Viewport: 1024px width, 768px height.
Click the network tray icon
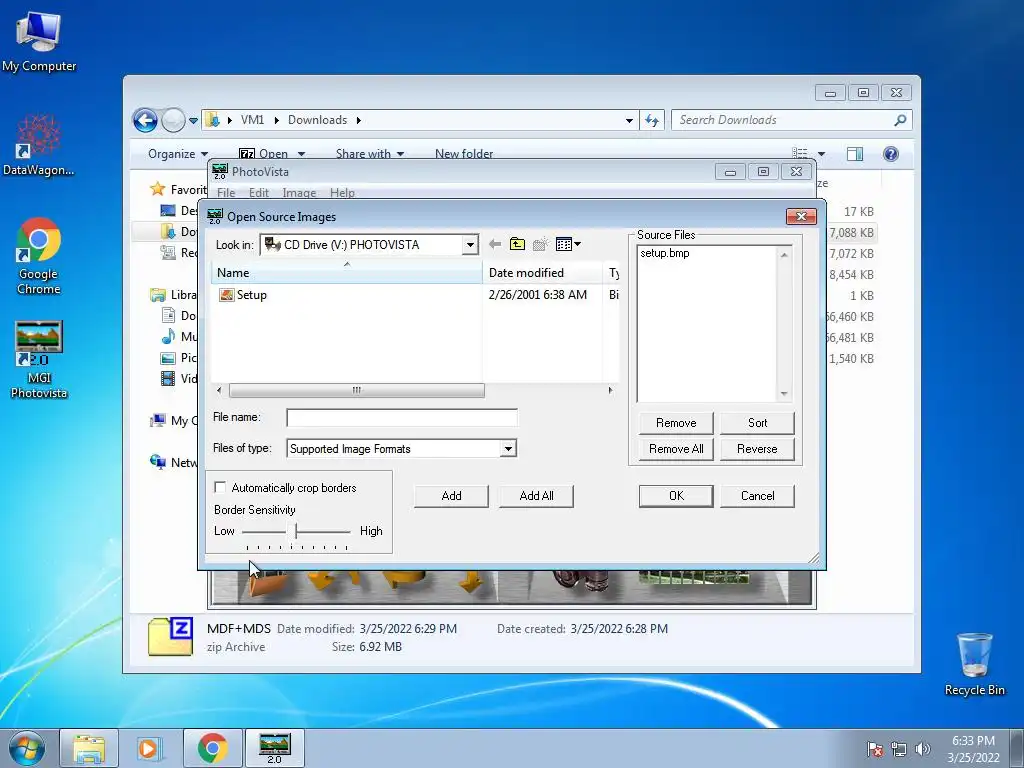coord(899,749)
